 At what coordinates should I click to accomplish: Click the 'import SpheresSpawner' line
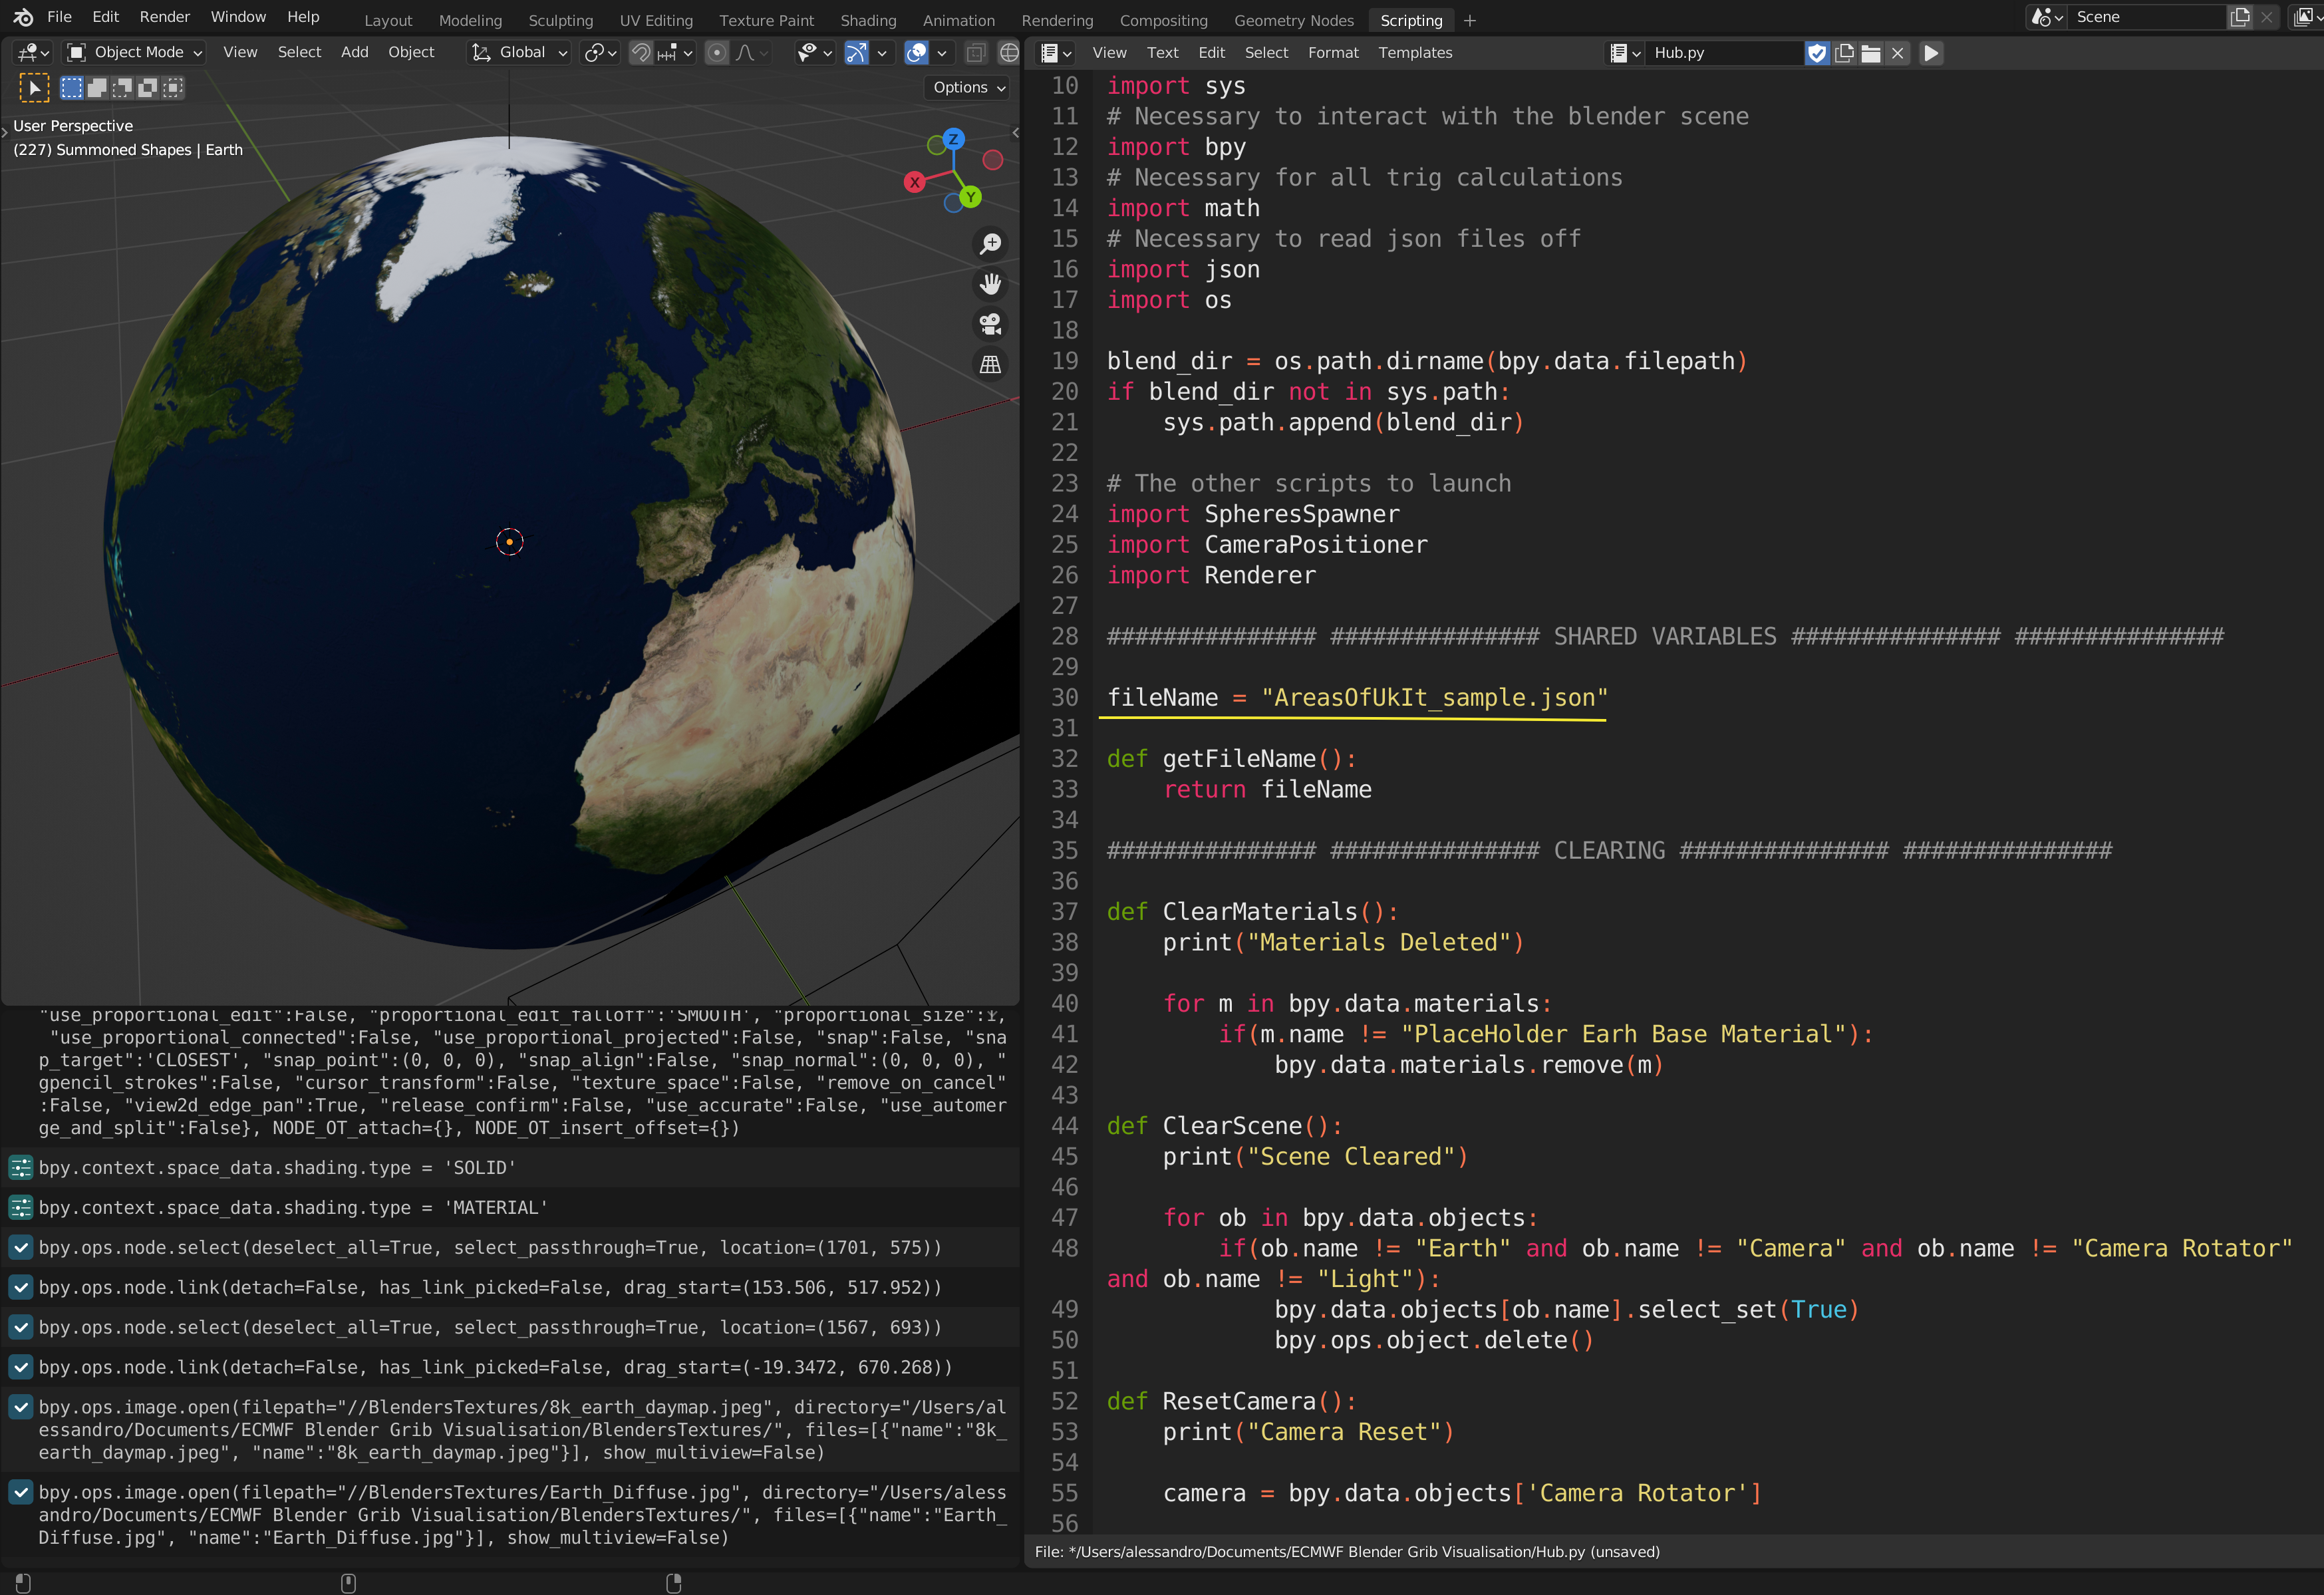[1253, 514]
